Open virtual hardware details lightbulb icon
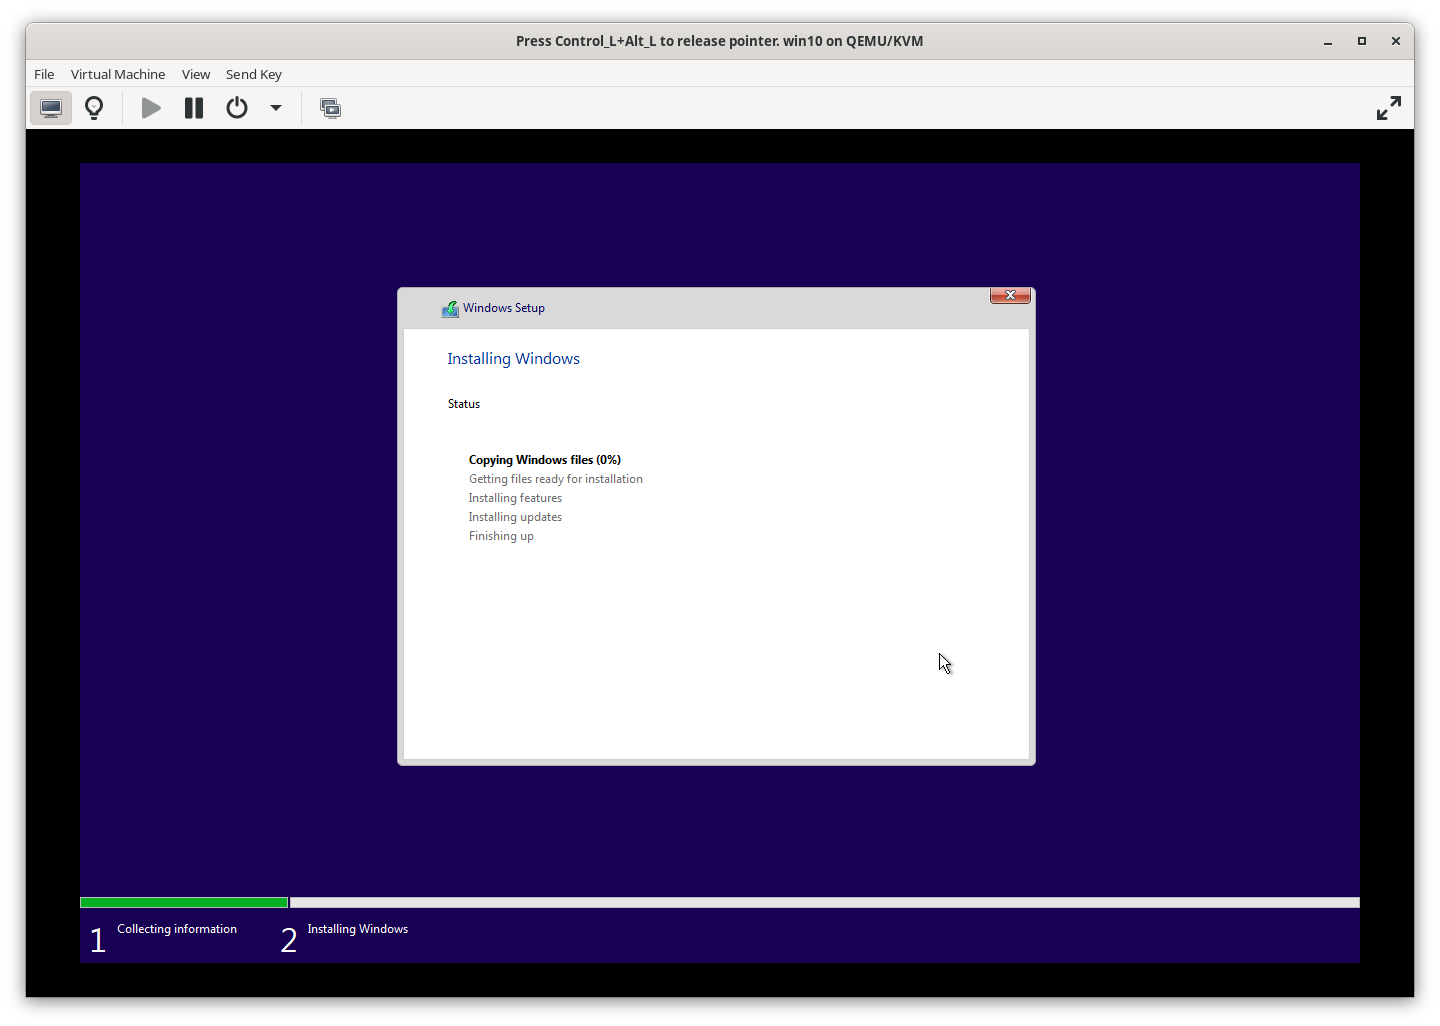Screen dimensions: 1440x1026 (x=94, y=108)
